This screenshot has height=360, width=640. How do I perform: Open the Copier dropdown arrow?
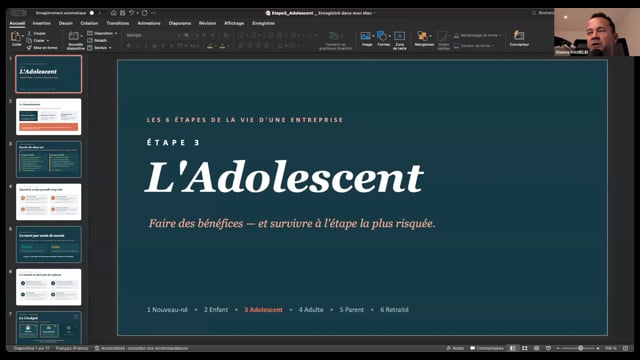[48, 40]
